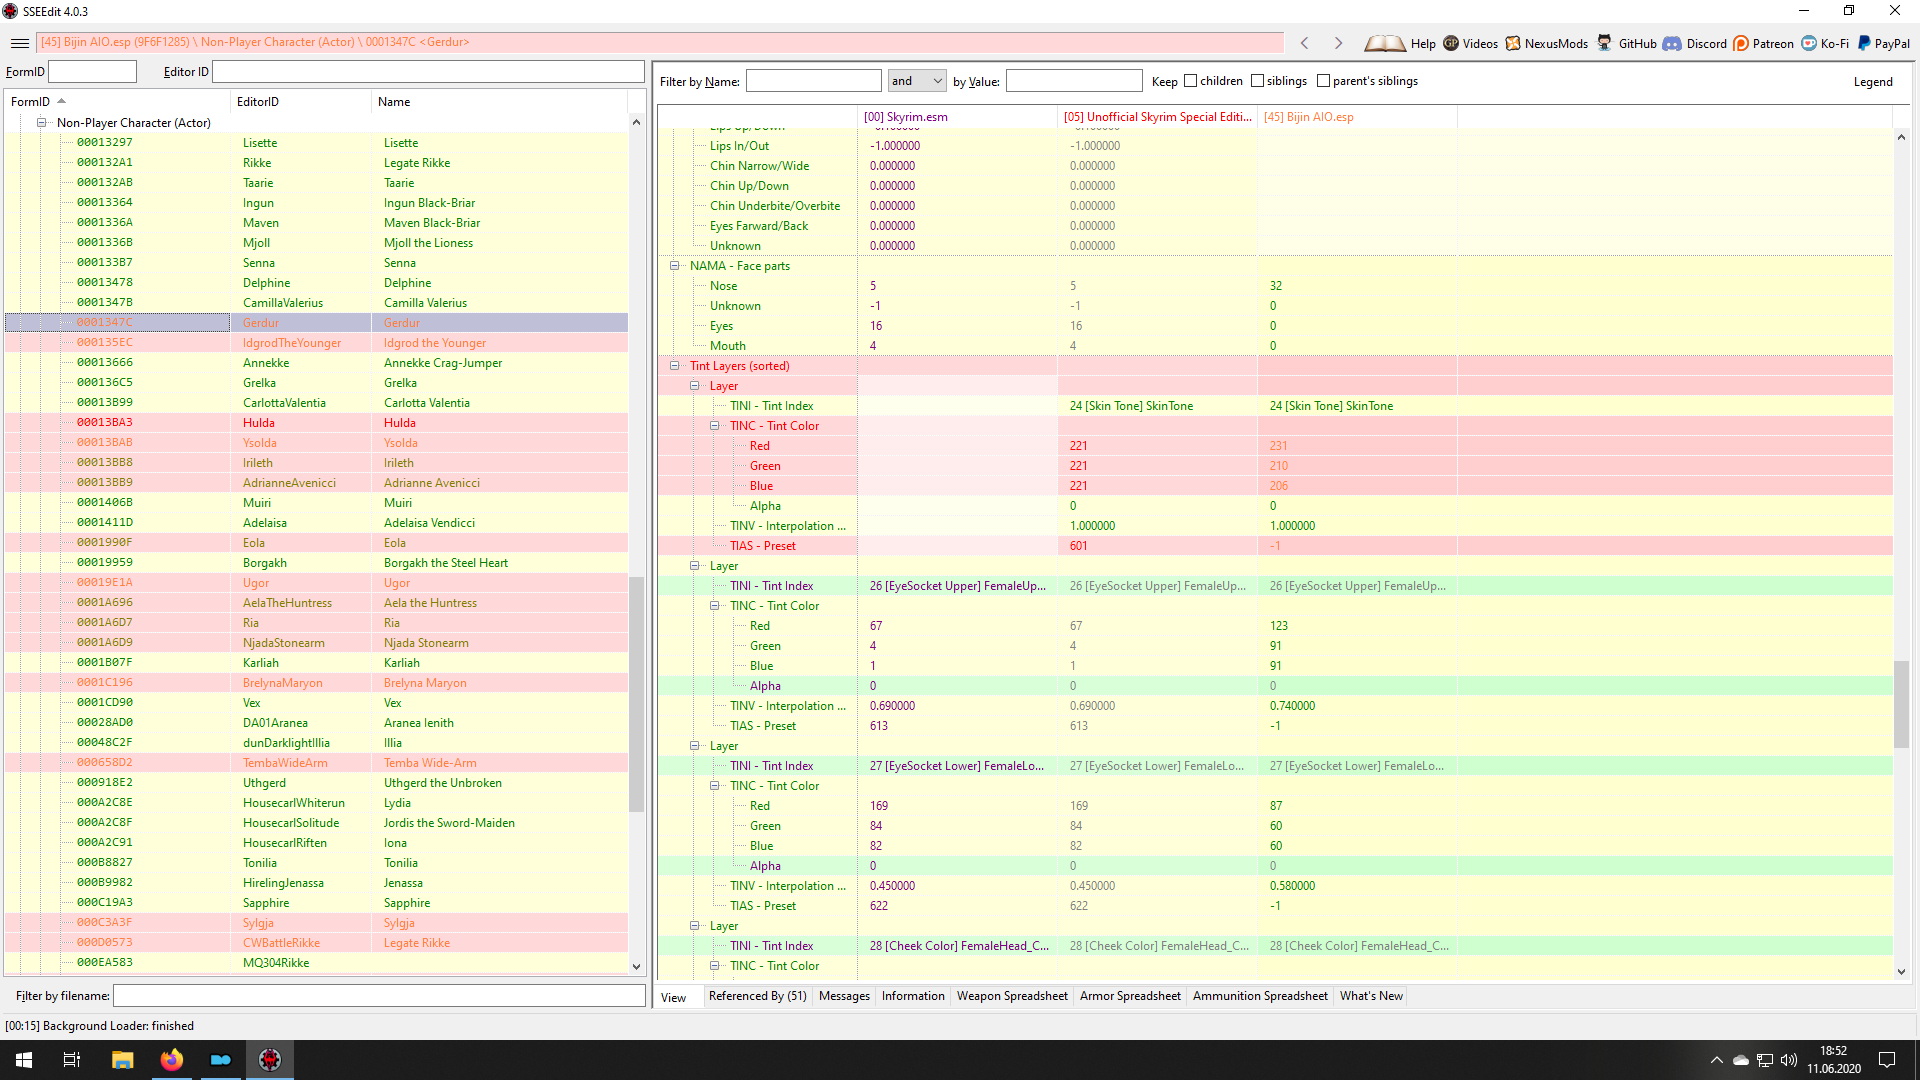Open the What's New tab
The height and width of the screenshot is (1080, 1920).
point(1371,996)
